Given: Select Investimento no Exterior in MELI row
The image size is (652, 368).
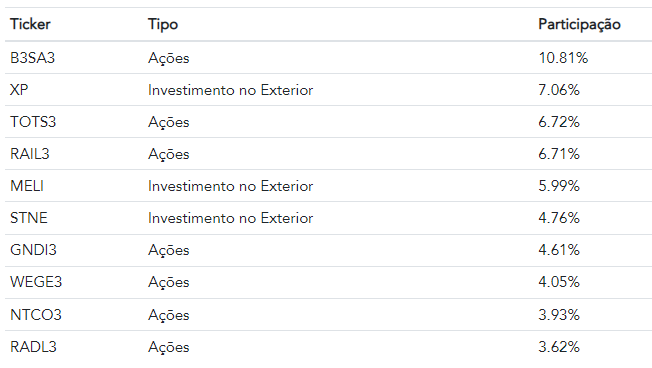Looking at the screenshot, I should point(230,186).
